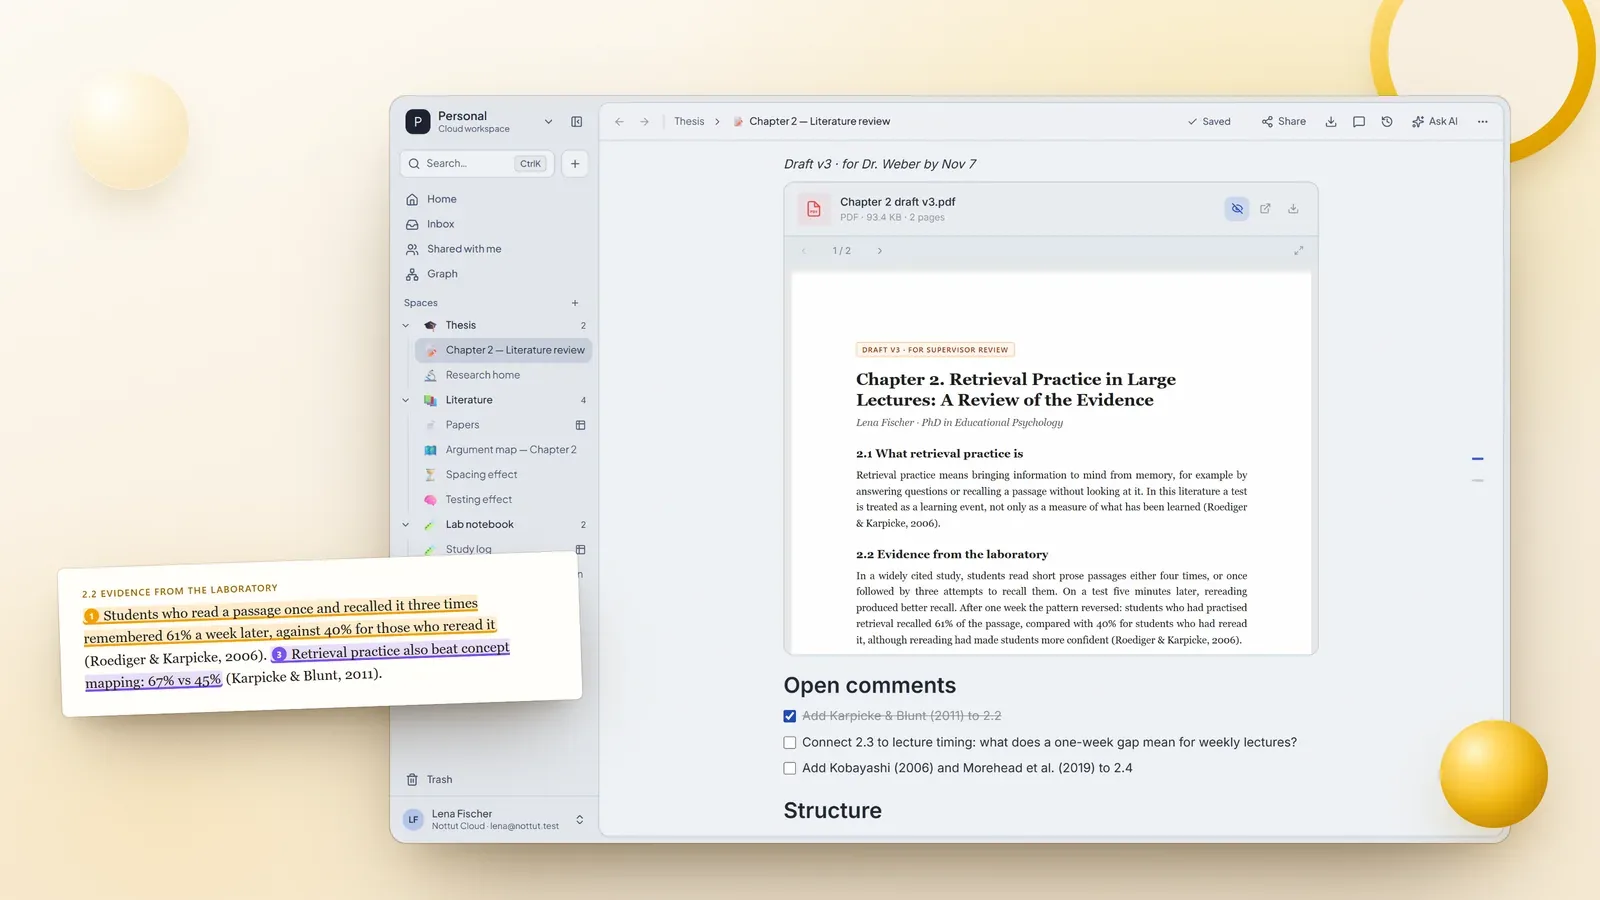Open version history clock icon
Viewport: 1600px width, 900px height.
(x=1387, y=122)
